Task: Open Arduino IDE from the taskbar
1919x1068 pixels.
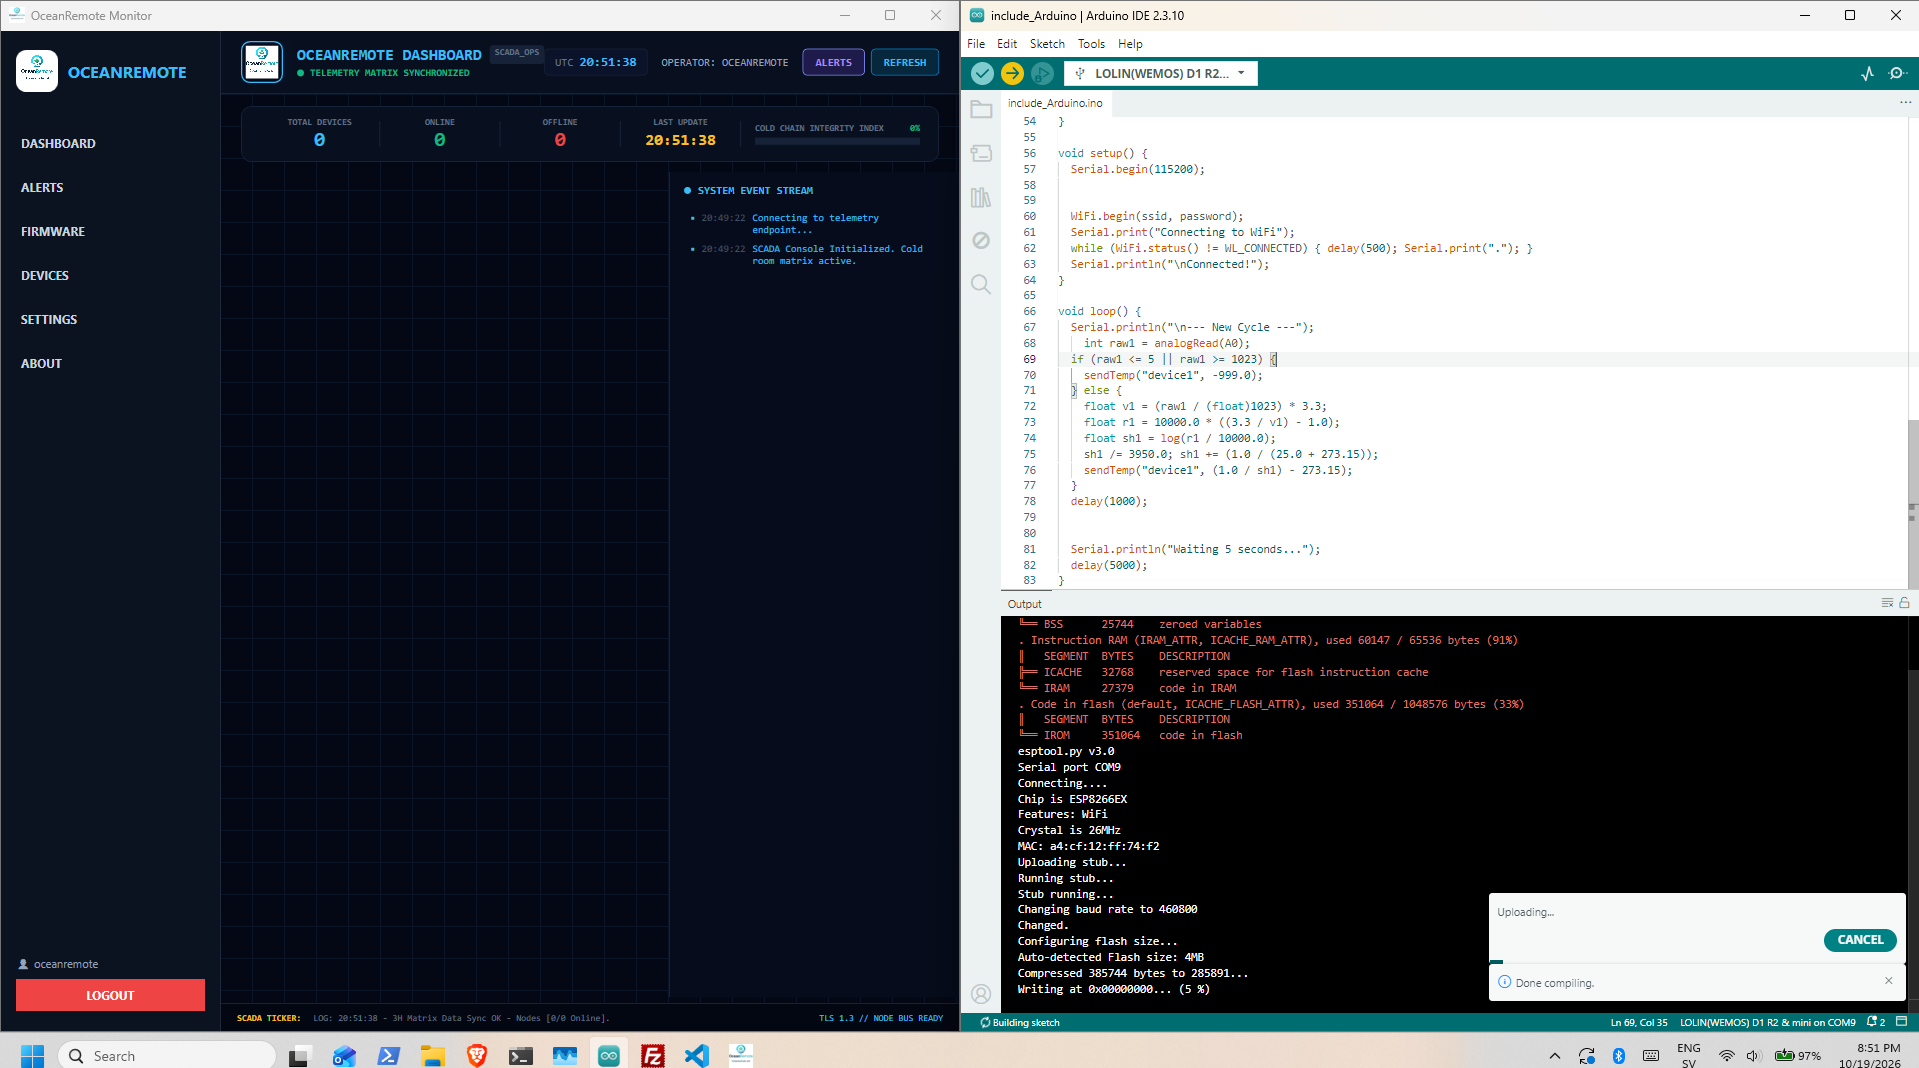Action: [x=608, y=1055]
